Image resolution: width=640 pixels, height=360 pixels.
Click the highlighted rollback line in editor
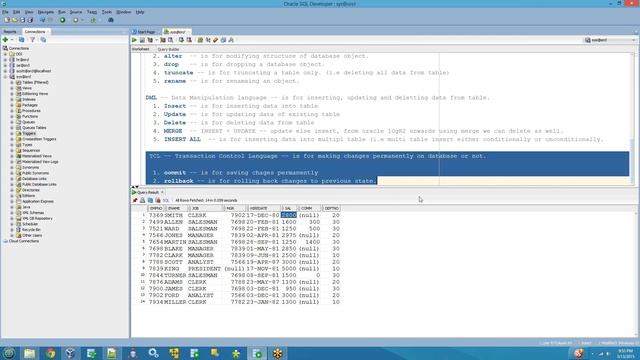[x=261, y=181]
